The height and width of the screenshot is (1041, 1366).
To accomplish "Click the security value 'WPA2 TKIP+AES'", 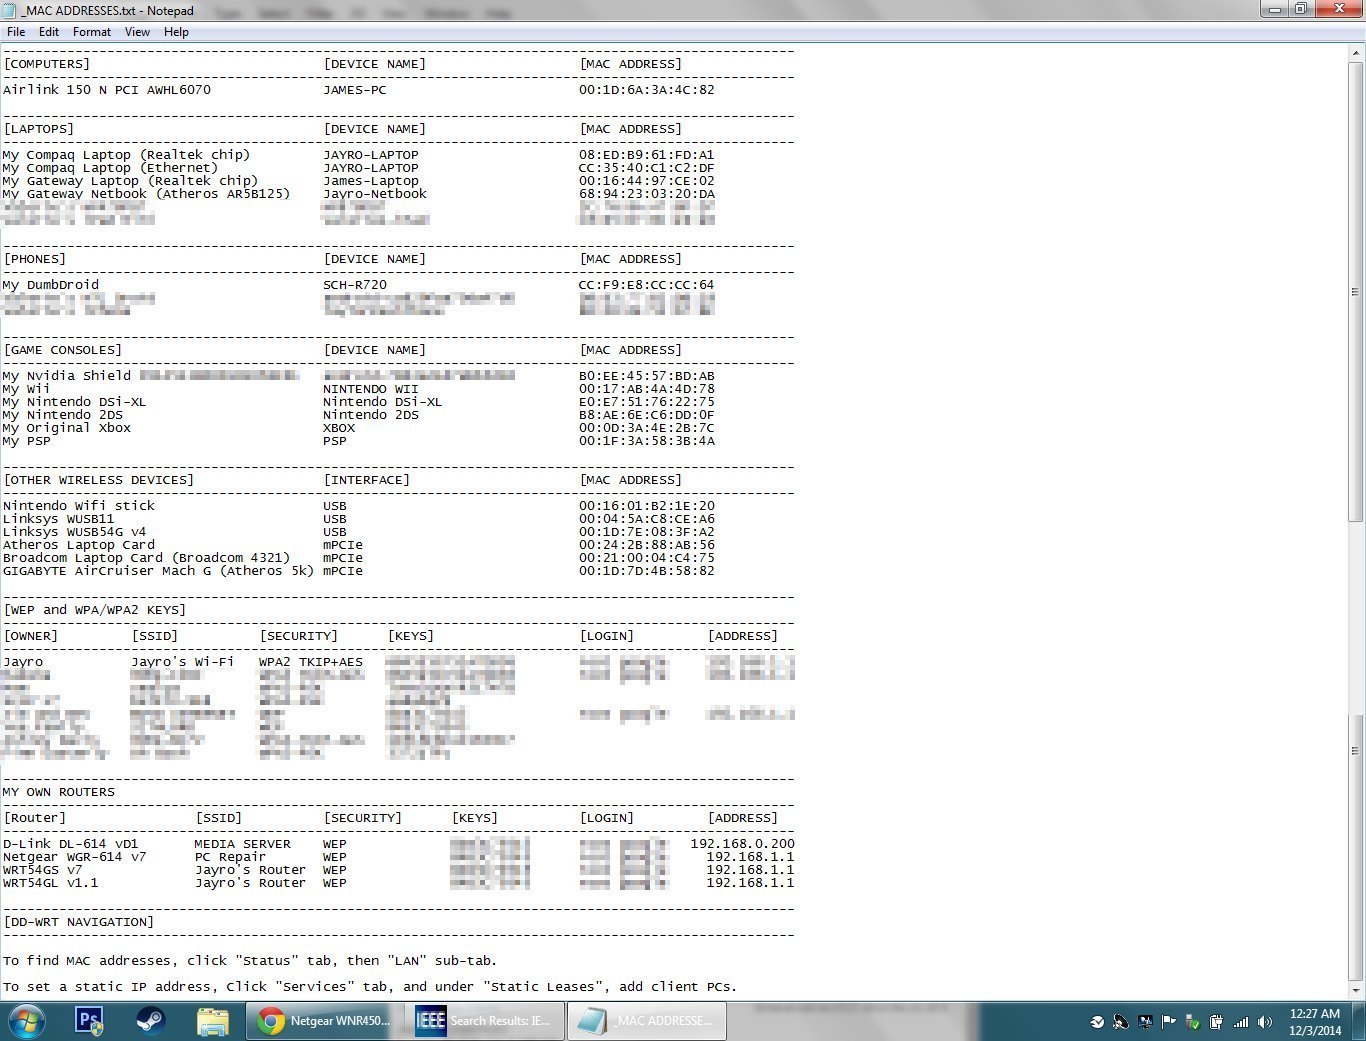I will pyautogui.click(x=311, y=662).
